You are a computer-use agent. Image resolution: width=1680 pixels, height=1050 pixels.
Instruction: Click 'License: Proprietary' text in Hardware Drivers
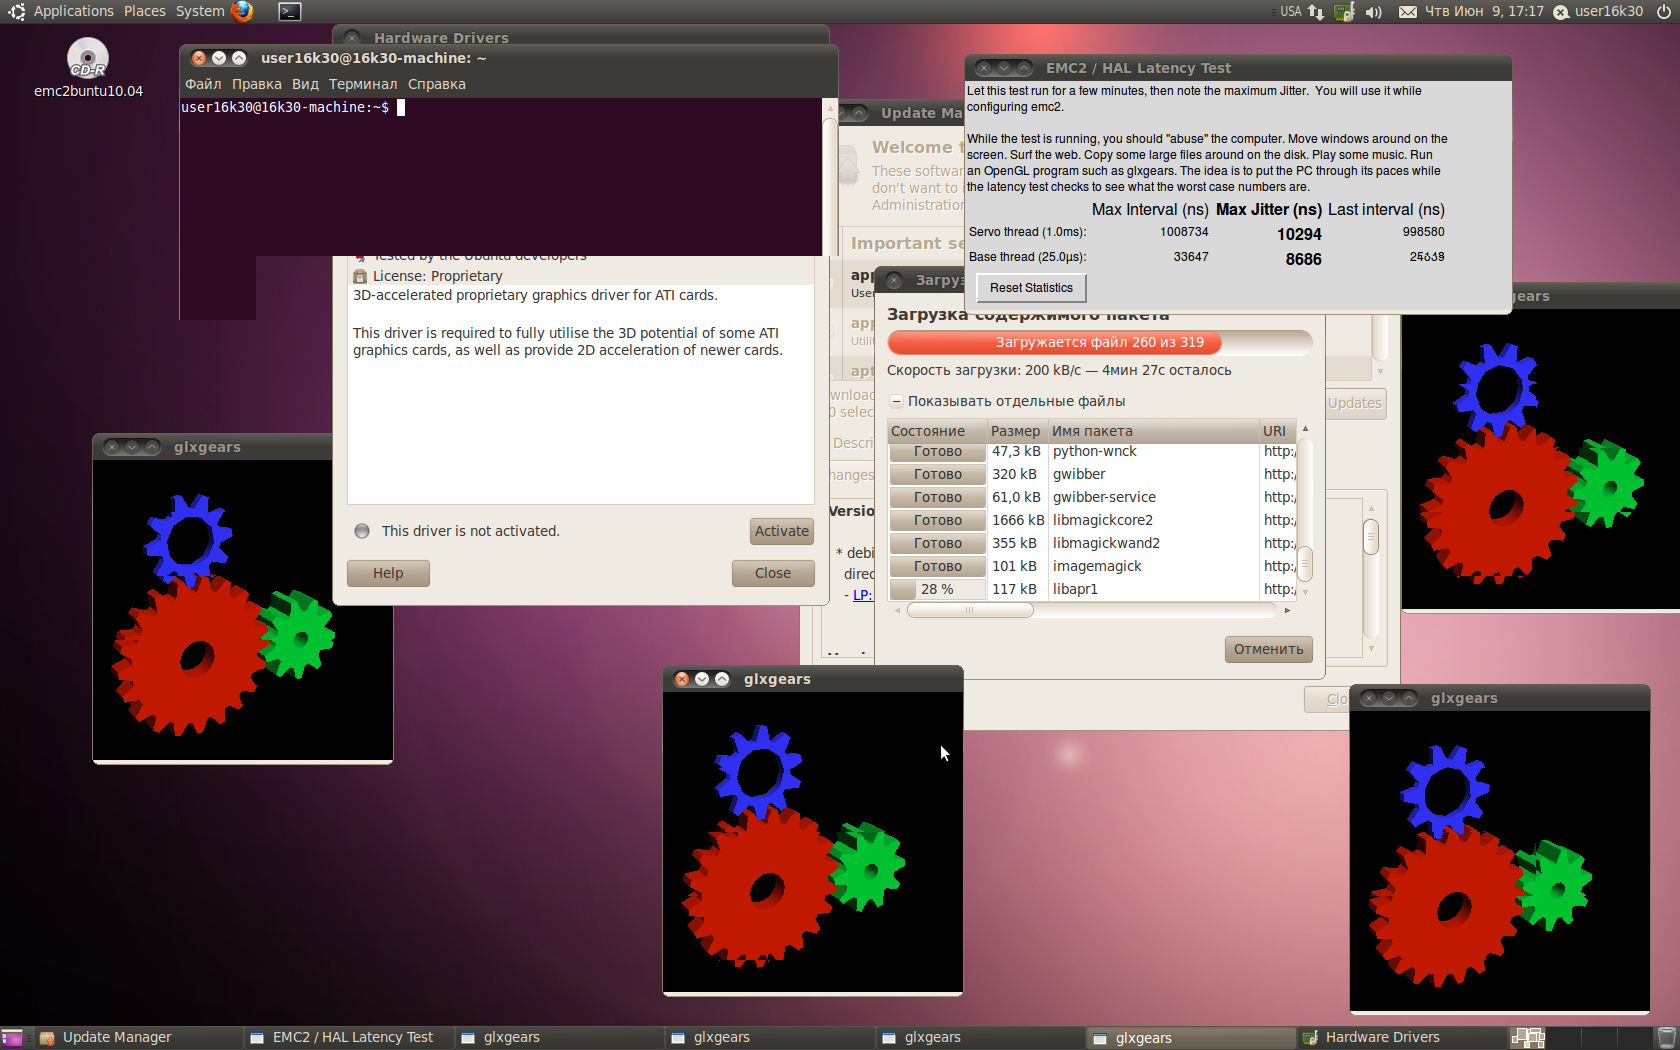coord(438,276)
